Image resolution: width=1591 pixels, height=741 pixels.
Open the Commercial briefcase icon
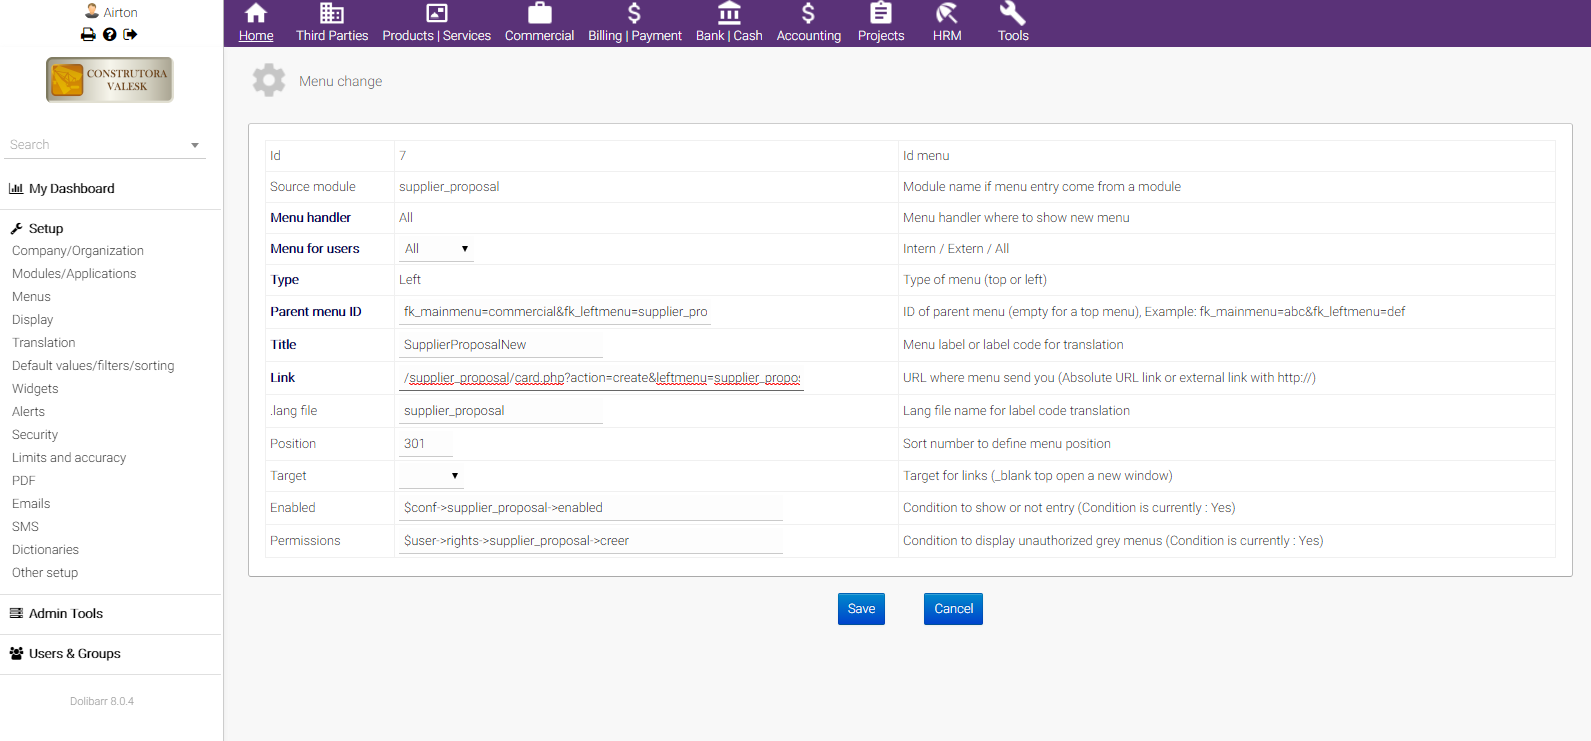pyautogui.click(x=539, y=13)
